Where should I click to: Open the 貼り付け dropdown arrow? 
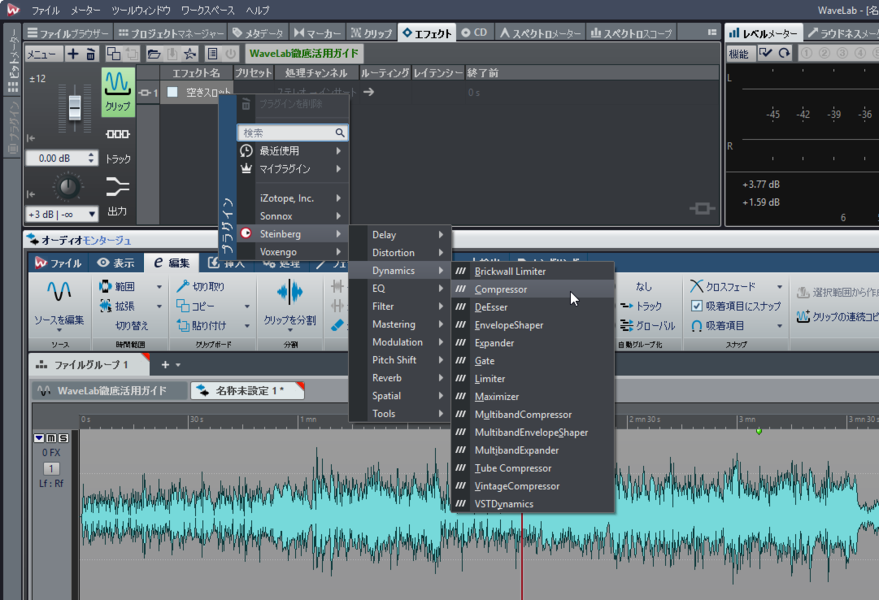pyautogui.click(x=247, y=326)
